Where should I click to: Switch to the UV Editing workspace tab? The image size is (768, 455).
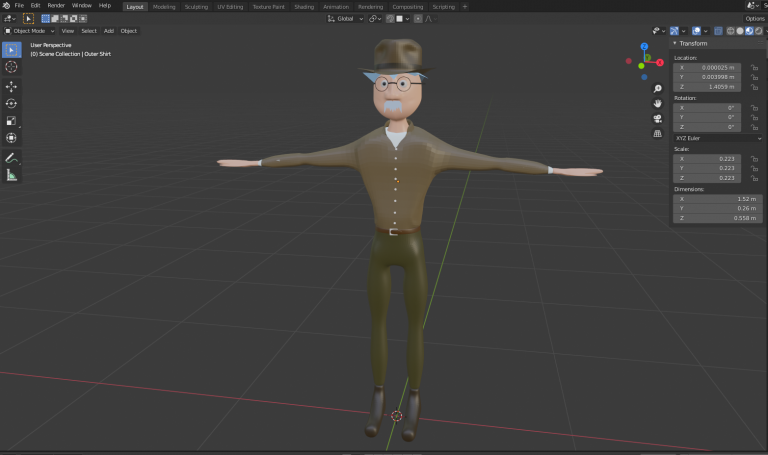tap(230, 7)
